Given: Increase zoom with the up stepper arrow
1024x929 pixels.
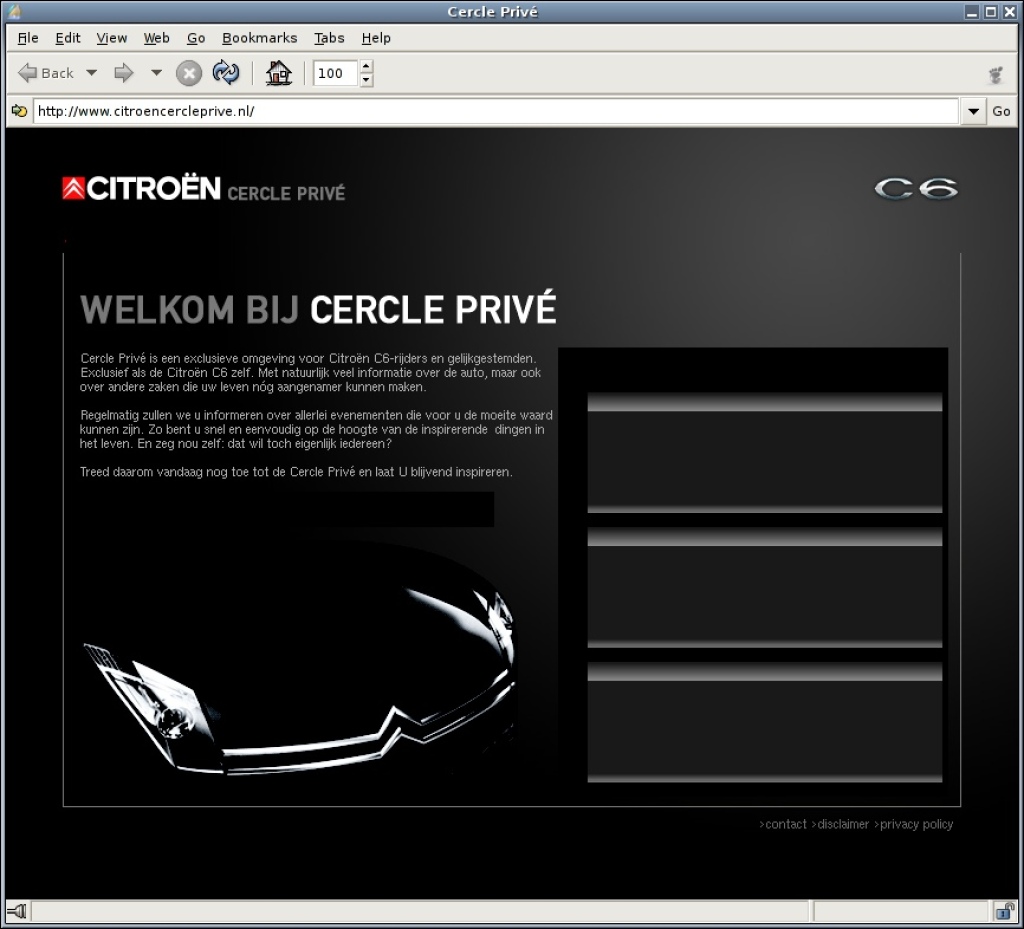Looking at the screenshot, I should (366, 66).
